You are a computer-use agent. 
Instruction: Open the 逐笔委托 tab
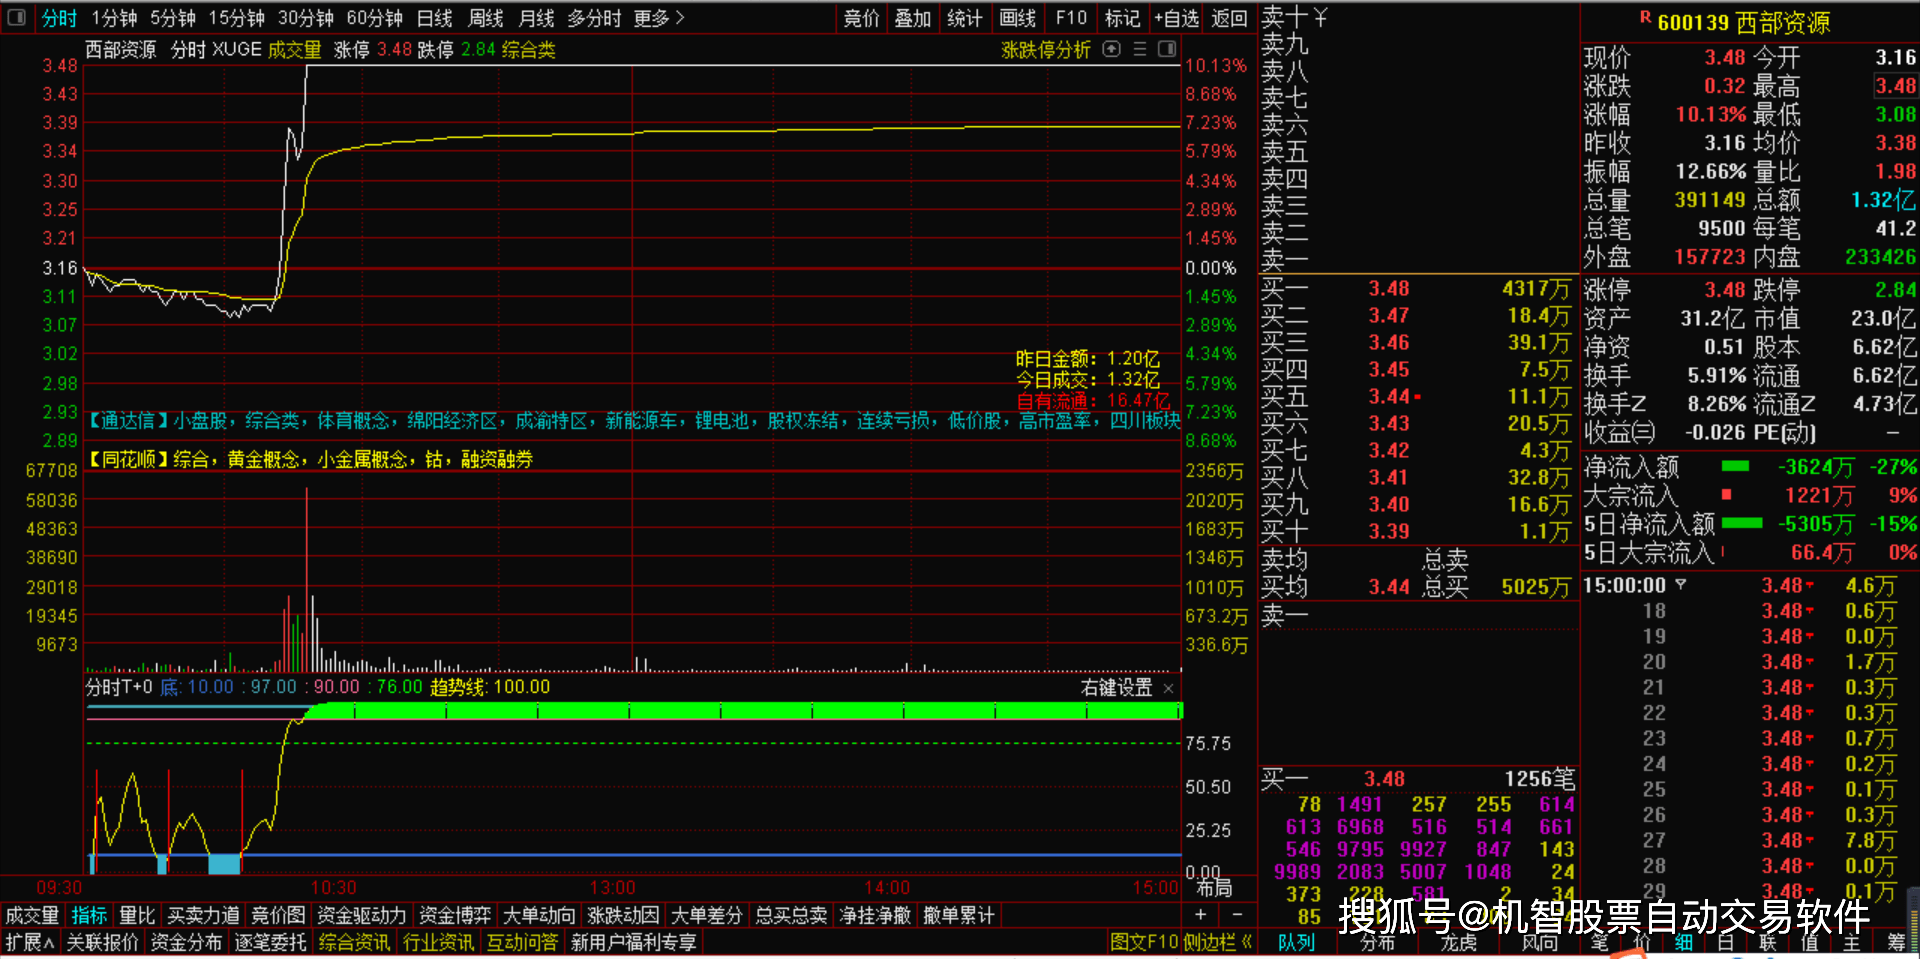point(271,942)
